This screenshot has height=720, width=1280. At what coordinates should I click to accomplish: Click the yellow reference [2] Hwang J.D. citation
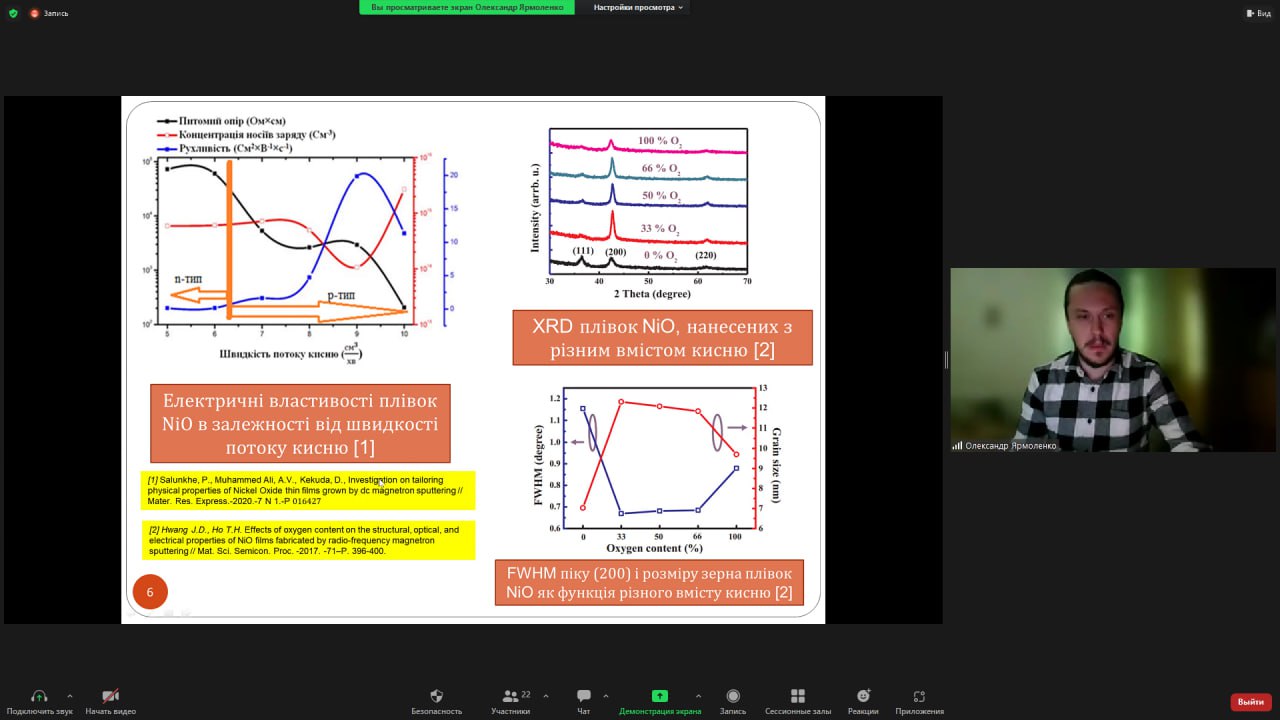[x=308, y=540]
